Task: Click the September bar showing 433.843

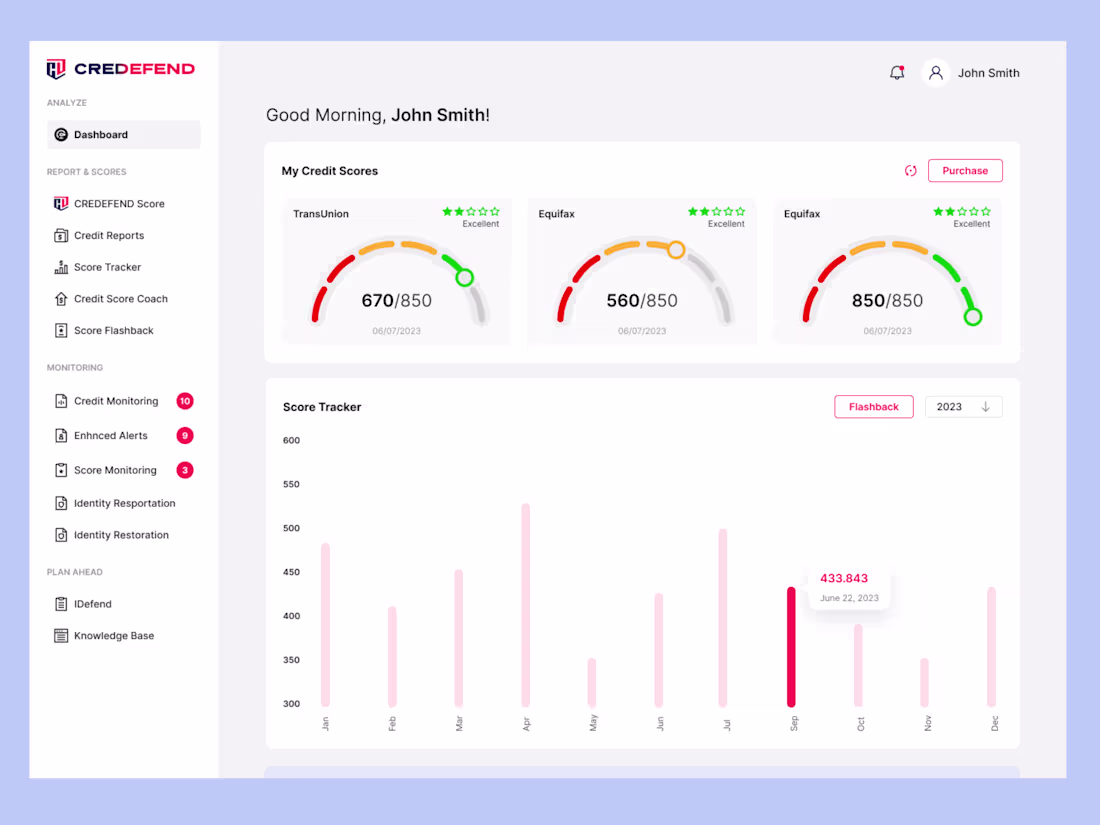Action: click(791, 645)
